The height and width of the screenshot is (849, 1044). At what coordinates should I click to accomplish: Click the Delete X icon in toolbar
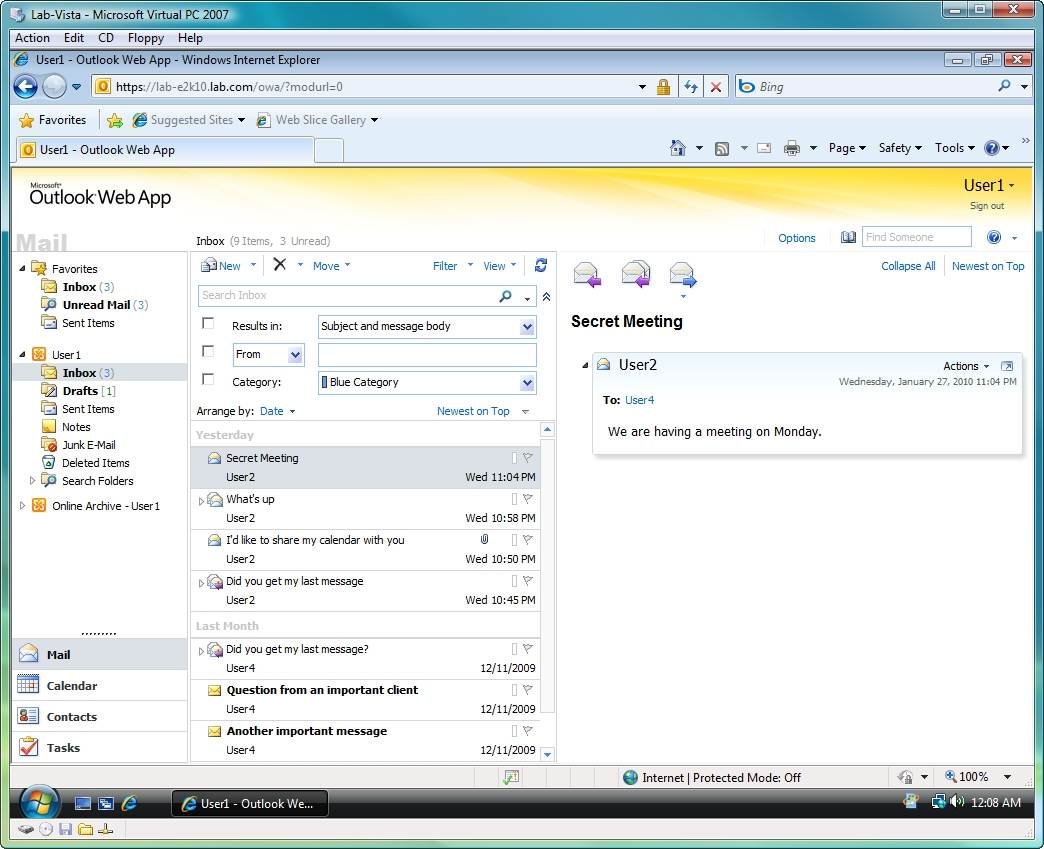280,265
